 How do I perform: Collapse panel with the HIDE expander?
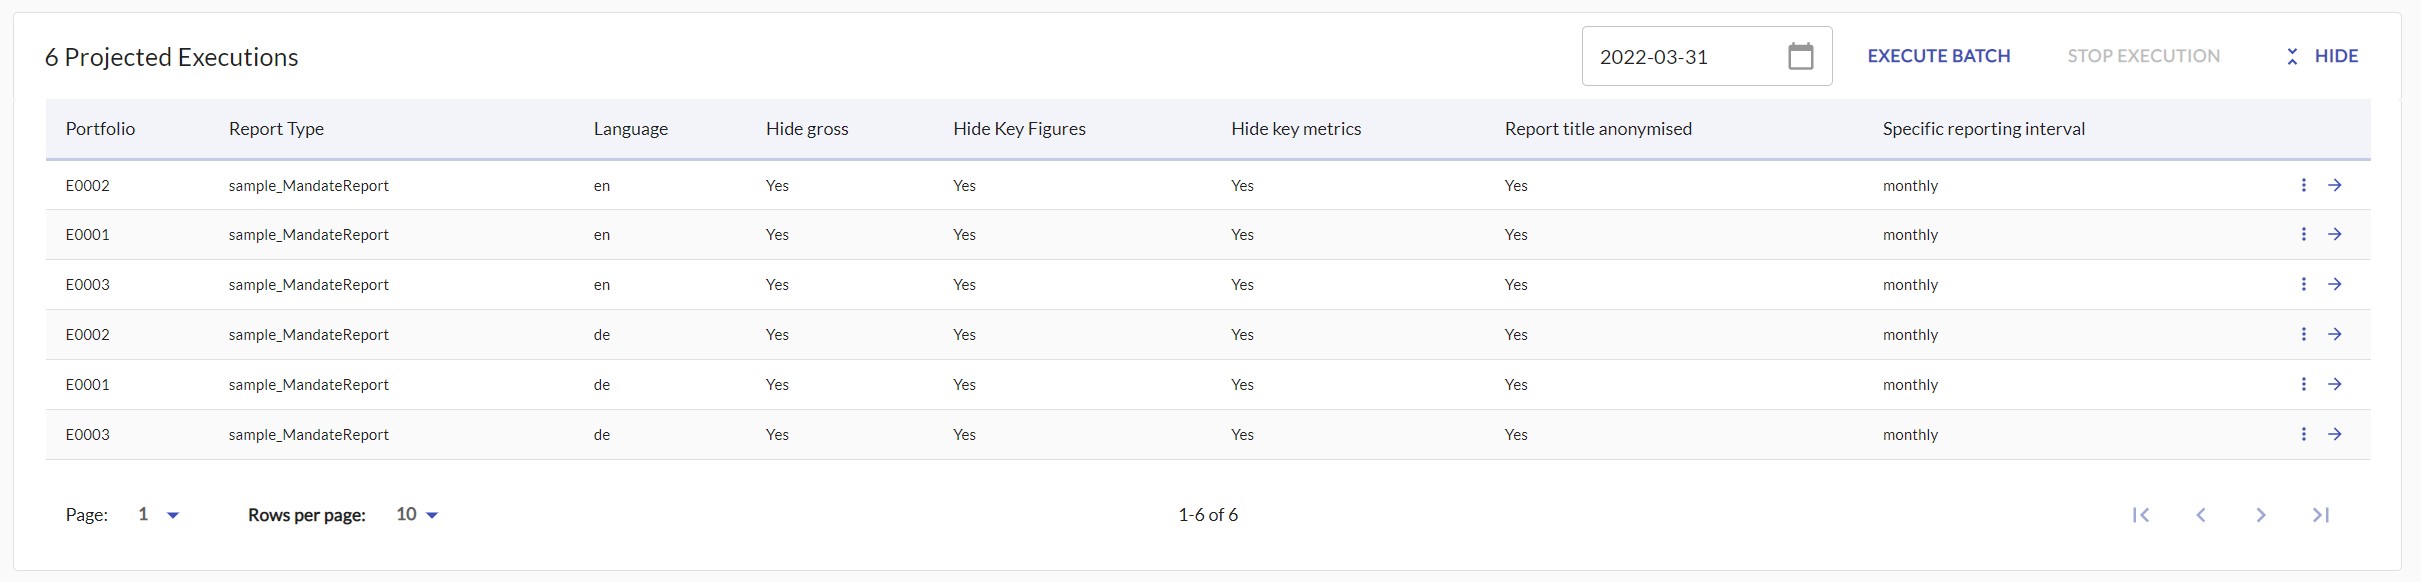point(2322,56)
